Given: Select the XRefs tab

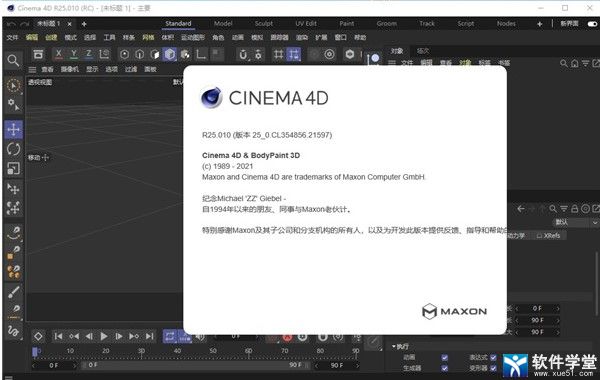Looking at the screenshot, I should (x=549, y=236).
